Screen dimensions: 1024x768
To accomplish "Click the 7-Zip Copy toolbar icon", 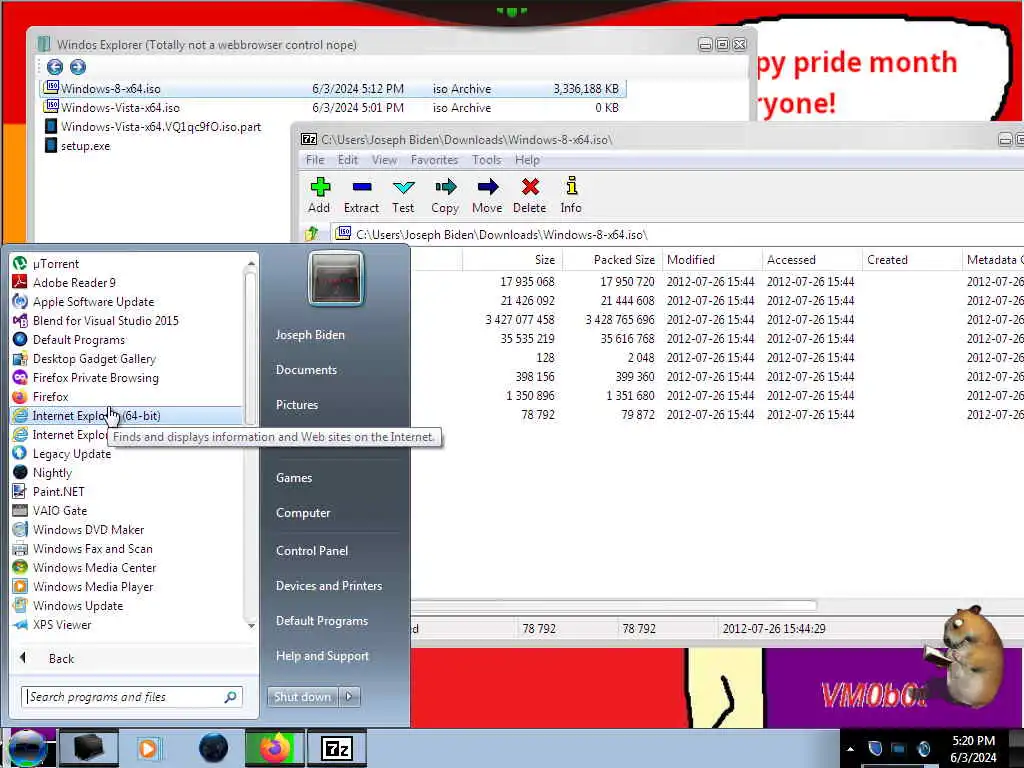I will [x=445, y=187].
